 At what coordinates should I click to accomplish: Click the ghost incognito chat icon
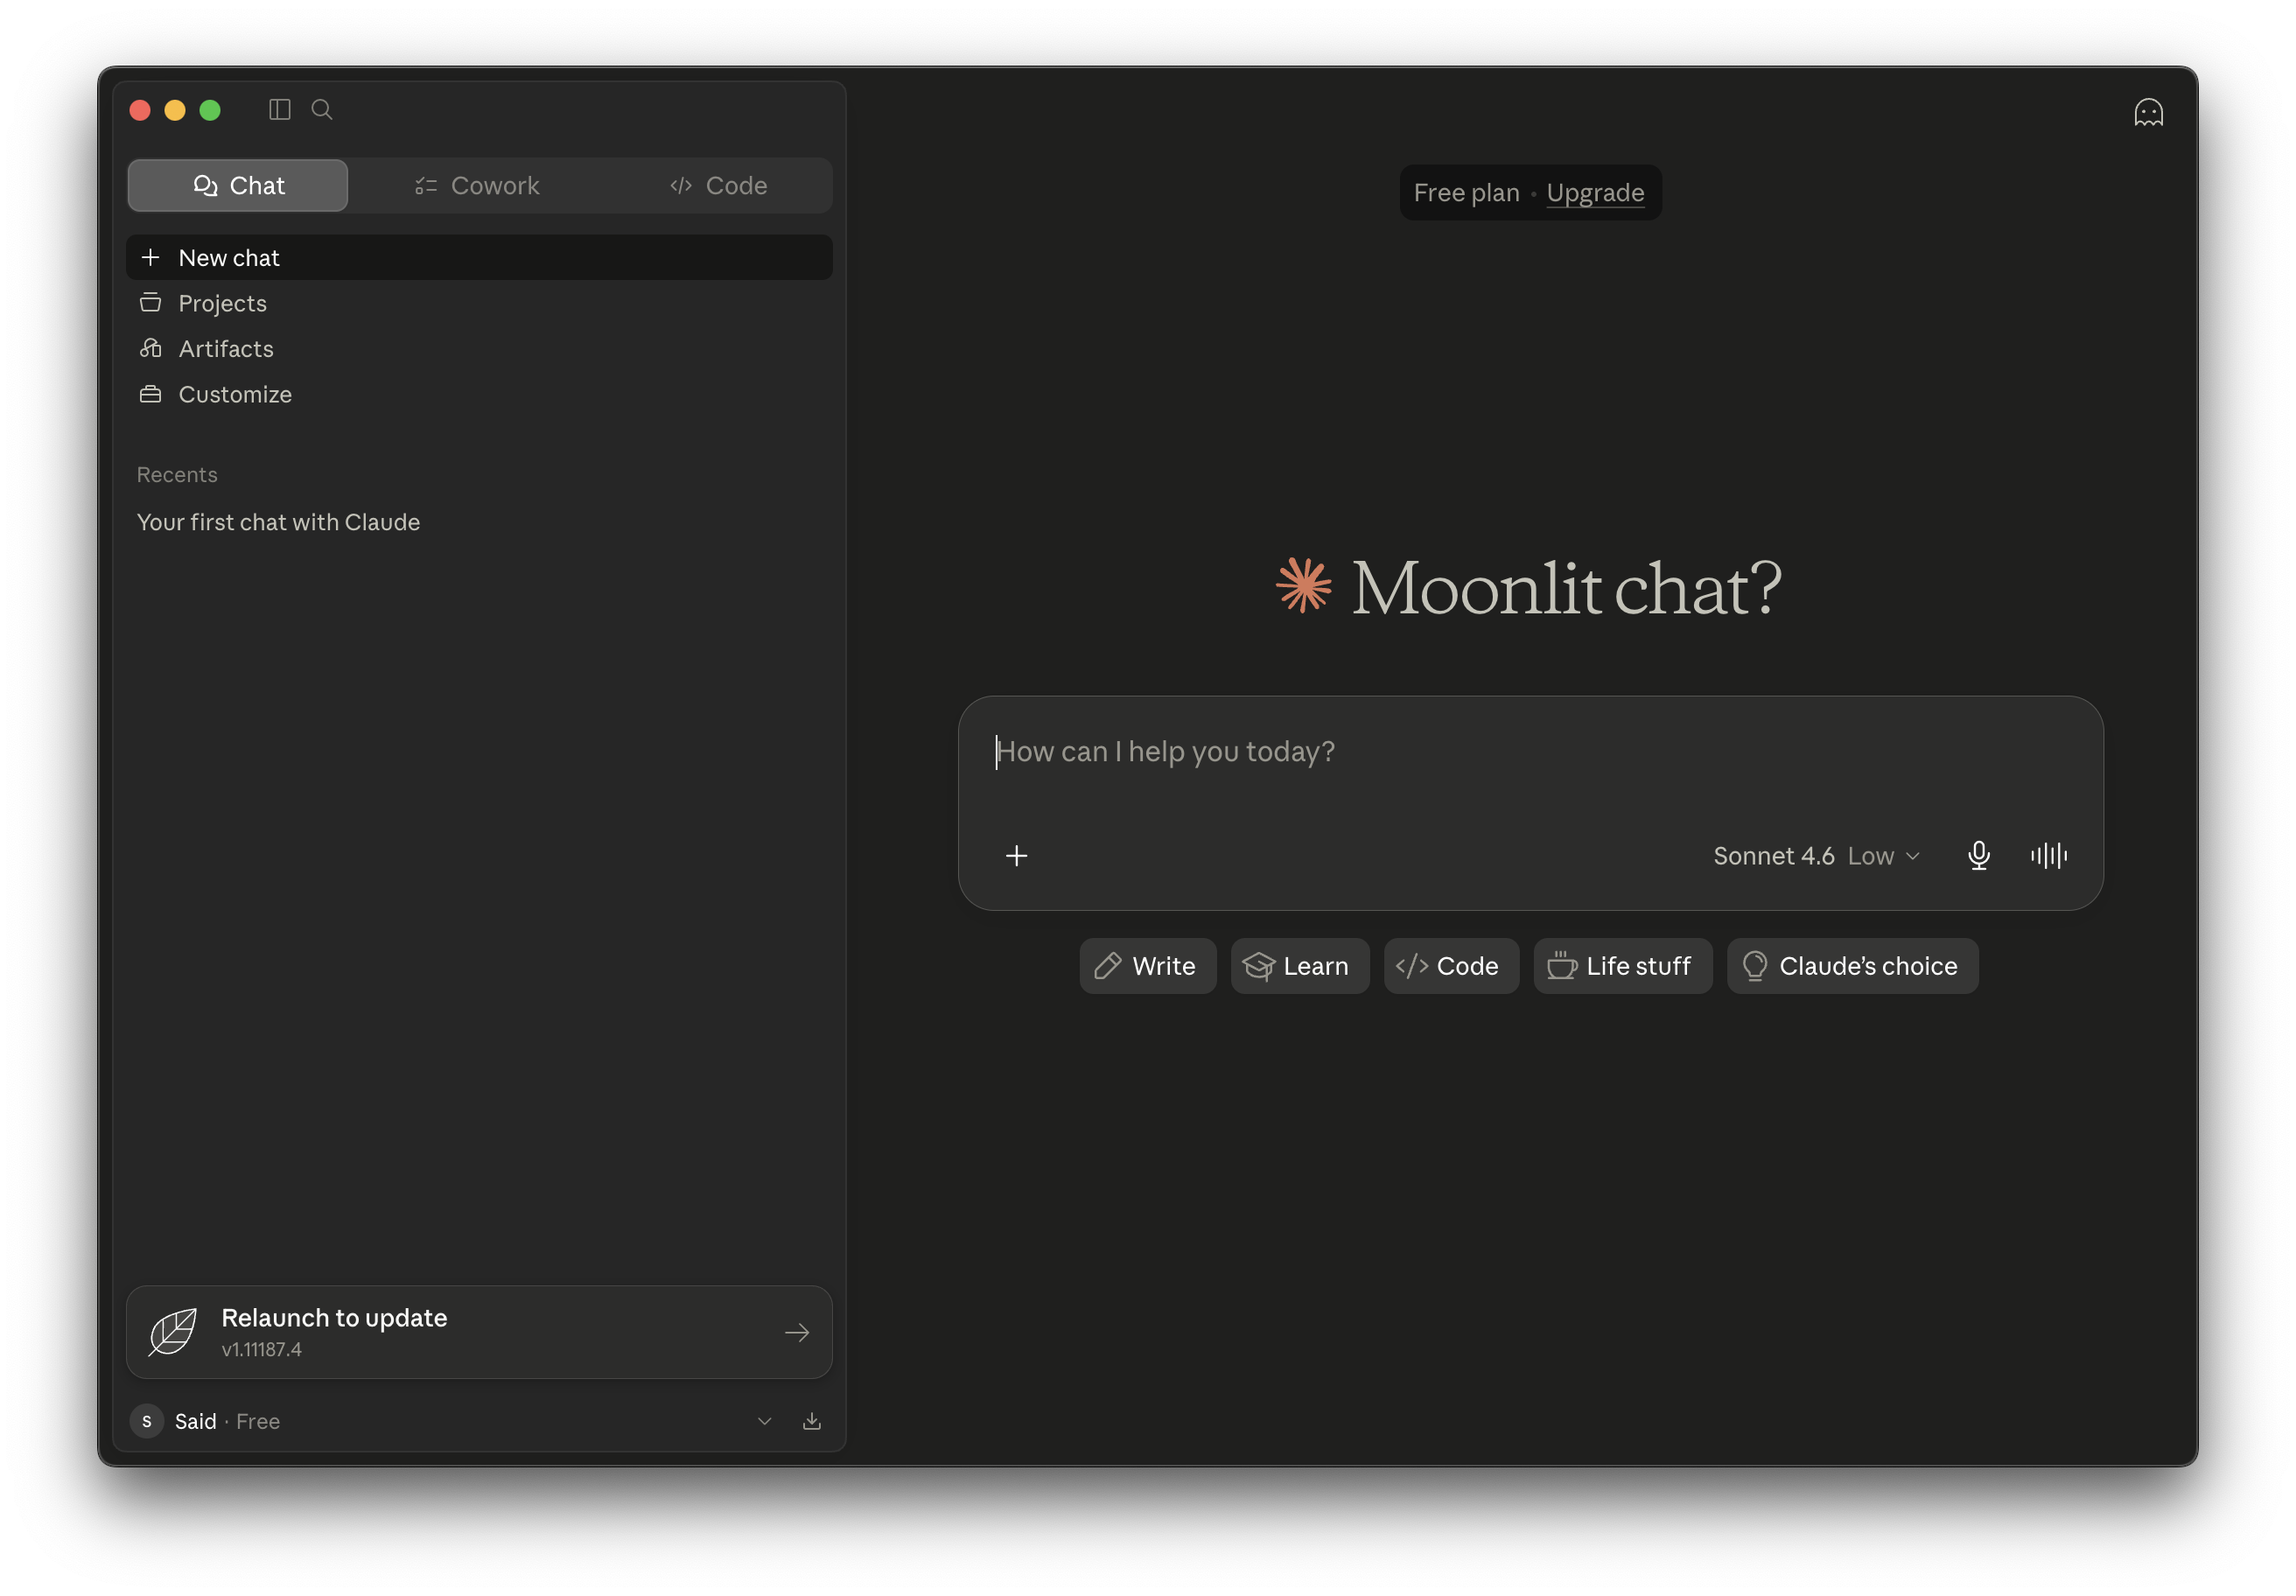pos(2148,112)
